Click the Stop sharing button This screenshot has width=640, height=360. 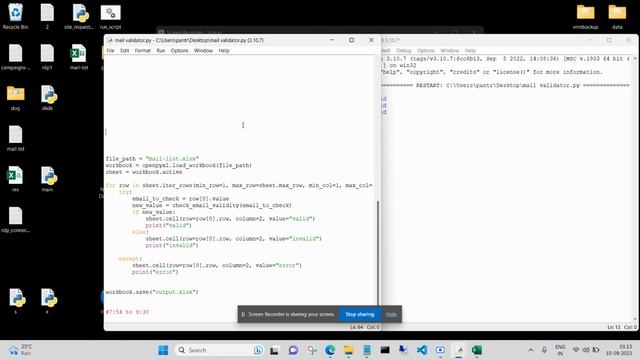(x=360, y=314)
